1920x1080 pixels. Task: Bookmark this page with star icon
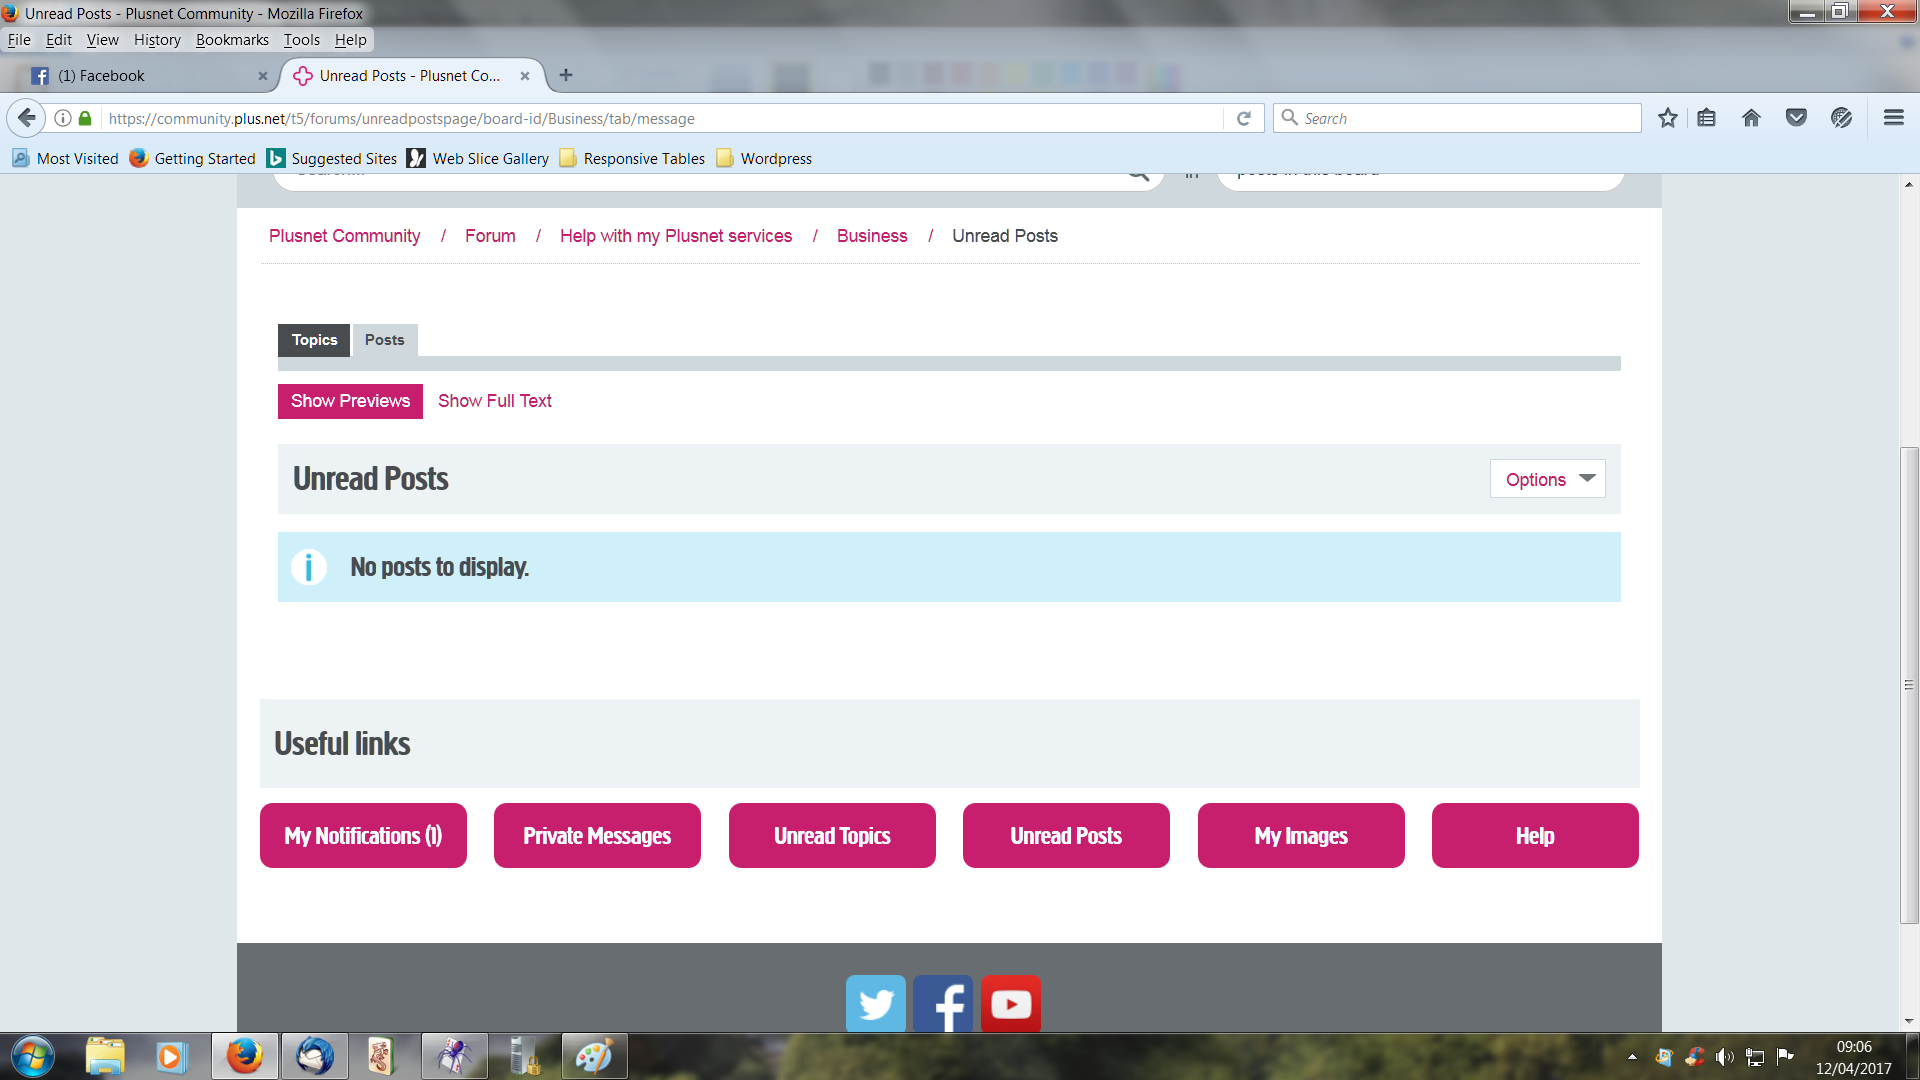(1667, 118)
